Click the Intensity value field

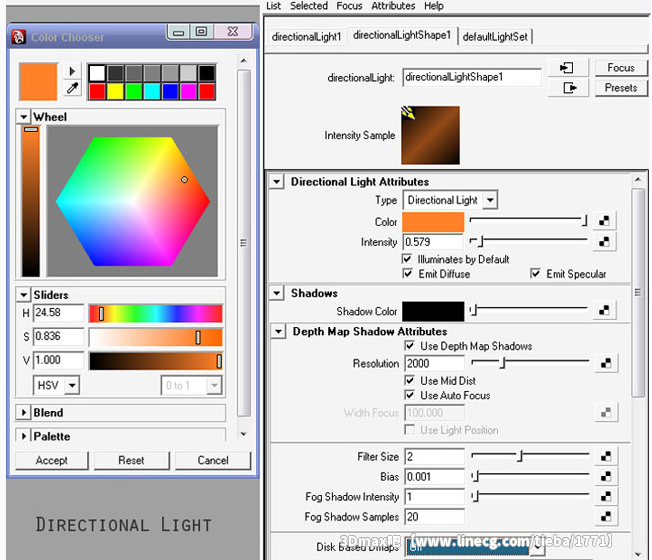tap(433, 242)
